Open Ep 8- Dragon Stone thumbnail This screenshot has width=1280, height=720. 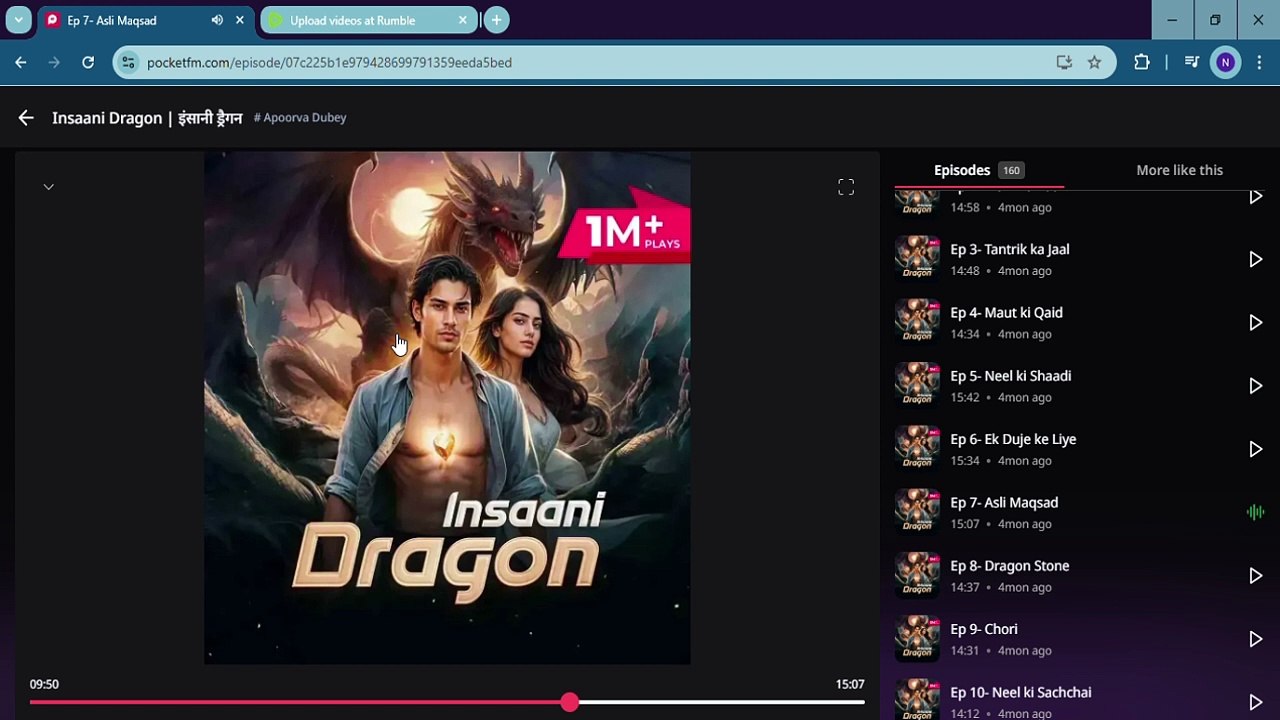tap(917, 575)
